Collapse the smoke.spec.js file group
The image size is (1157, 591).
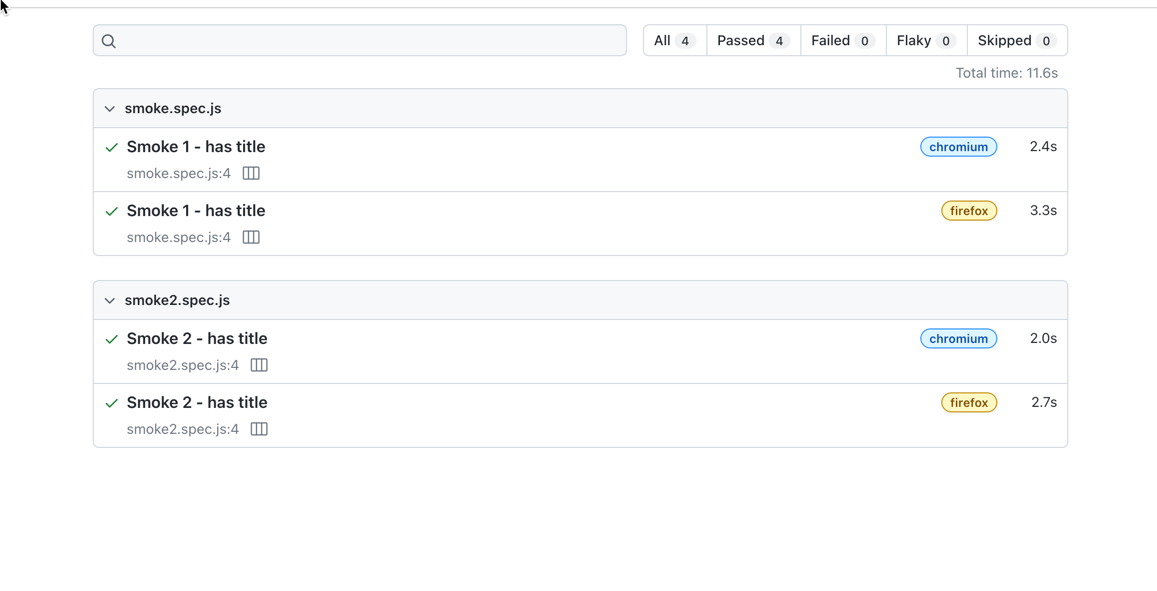coord(110,109)
